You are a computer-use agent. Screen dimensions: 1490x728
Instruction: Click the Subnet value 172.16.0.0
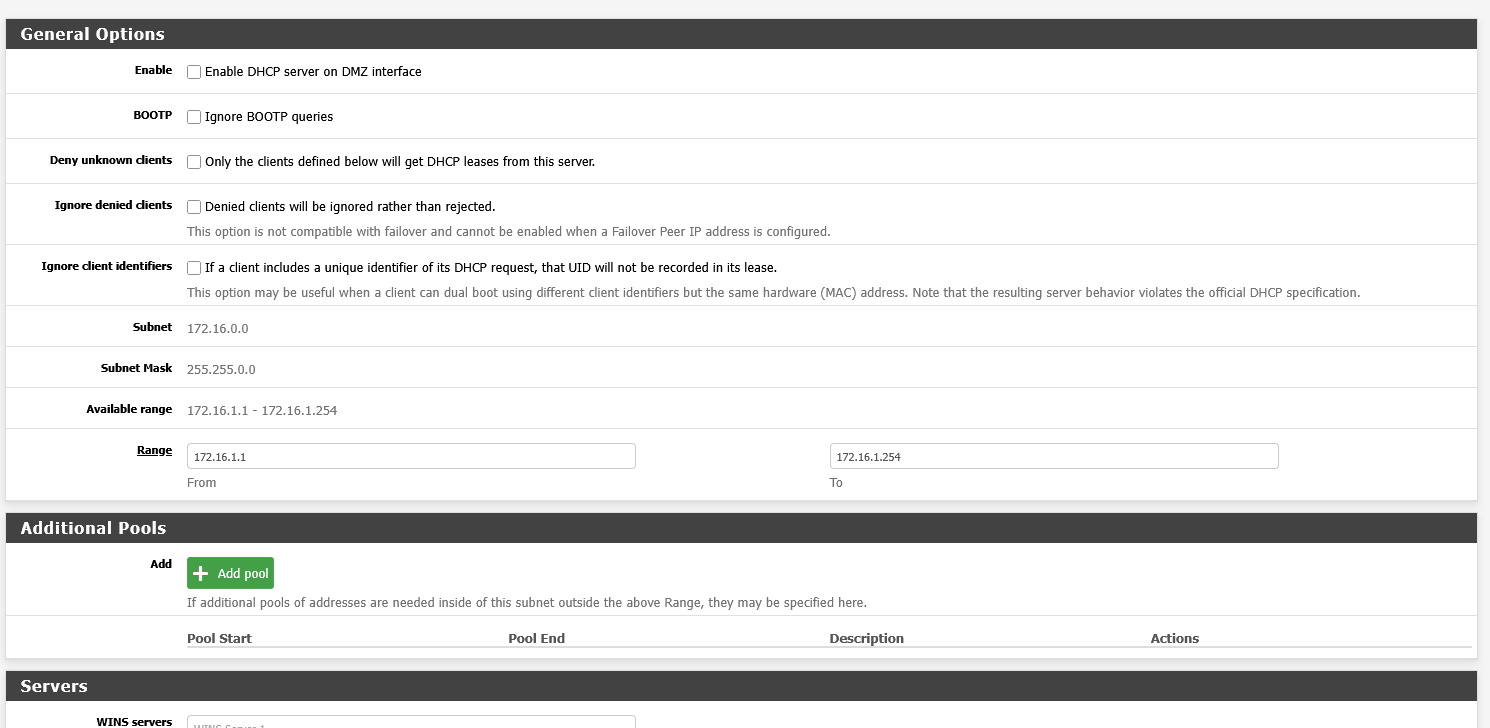point(217,327)
